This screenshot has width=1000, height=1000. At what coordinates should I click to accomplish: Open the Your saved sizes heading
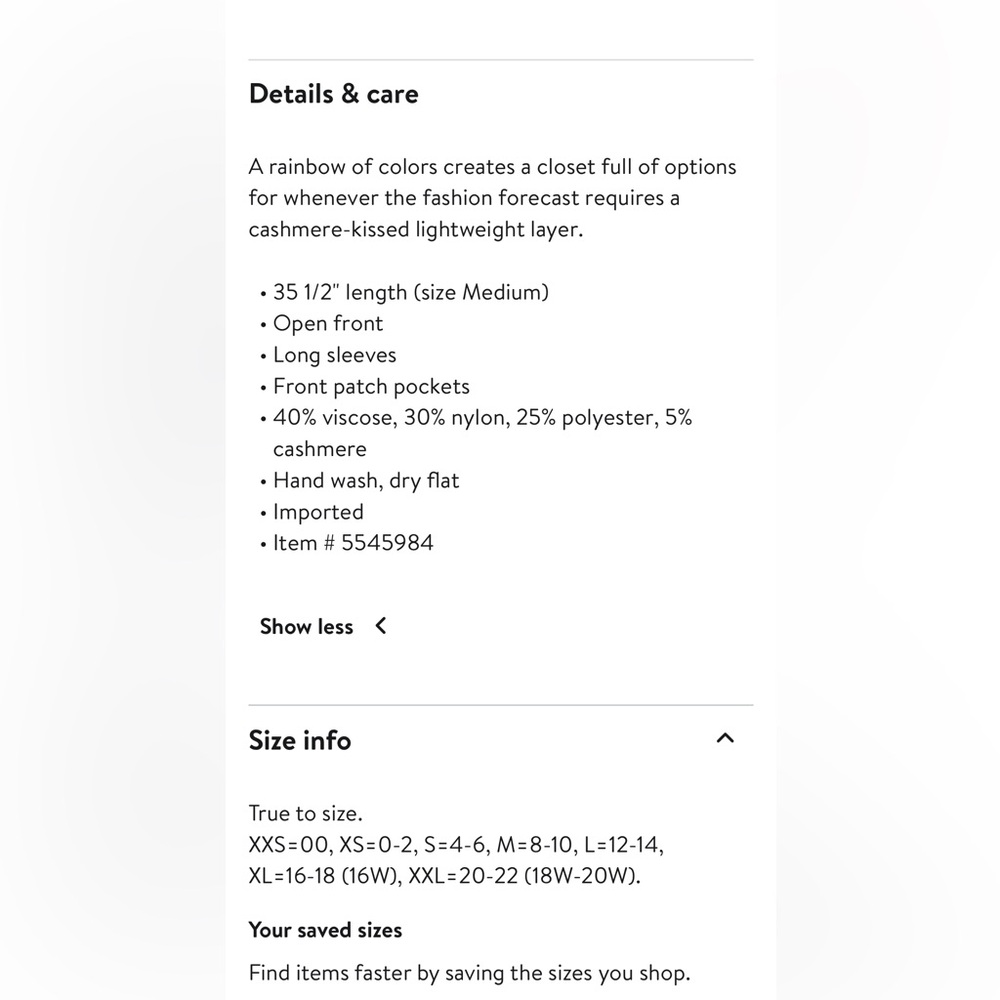(x=325, y=930)
